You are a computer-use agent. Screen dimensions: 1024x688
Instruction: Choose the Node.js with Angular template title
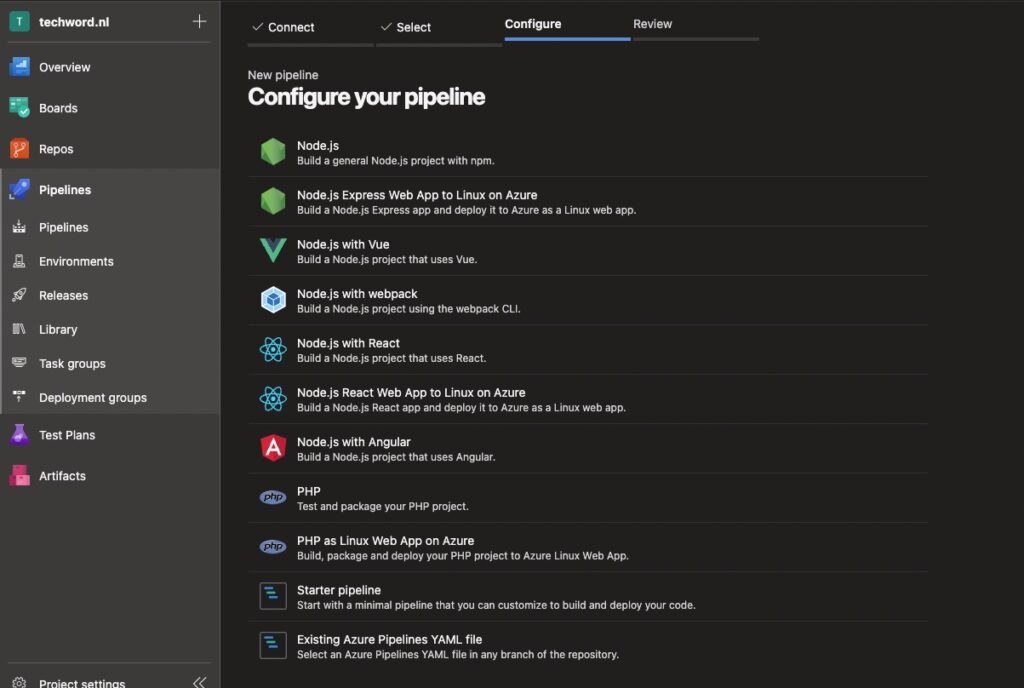pos(354,442)
